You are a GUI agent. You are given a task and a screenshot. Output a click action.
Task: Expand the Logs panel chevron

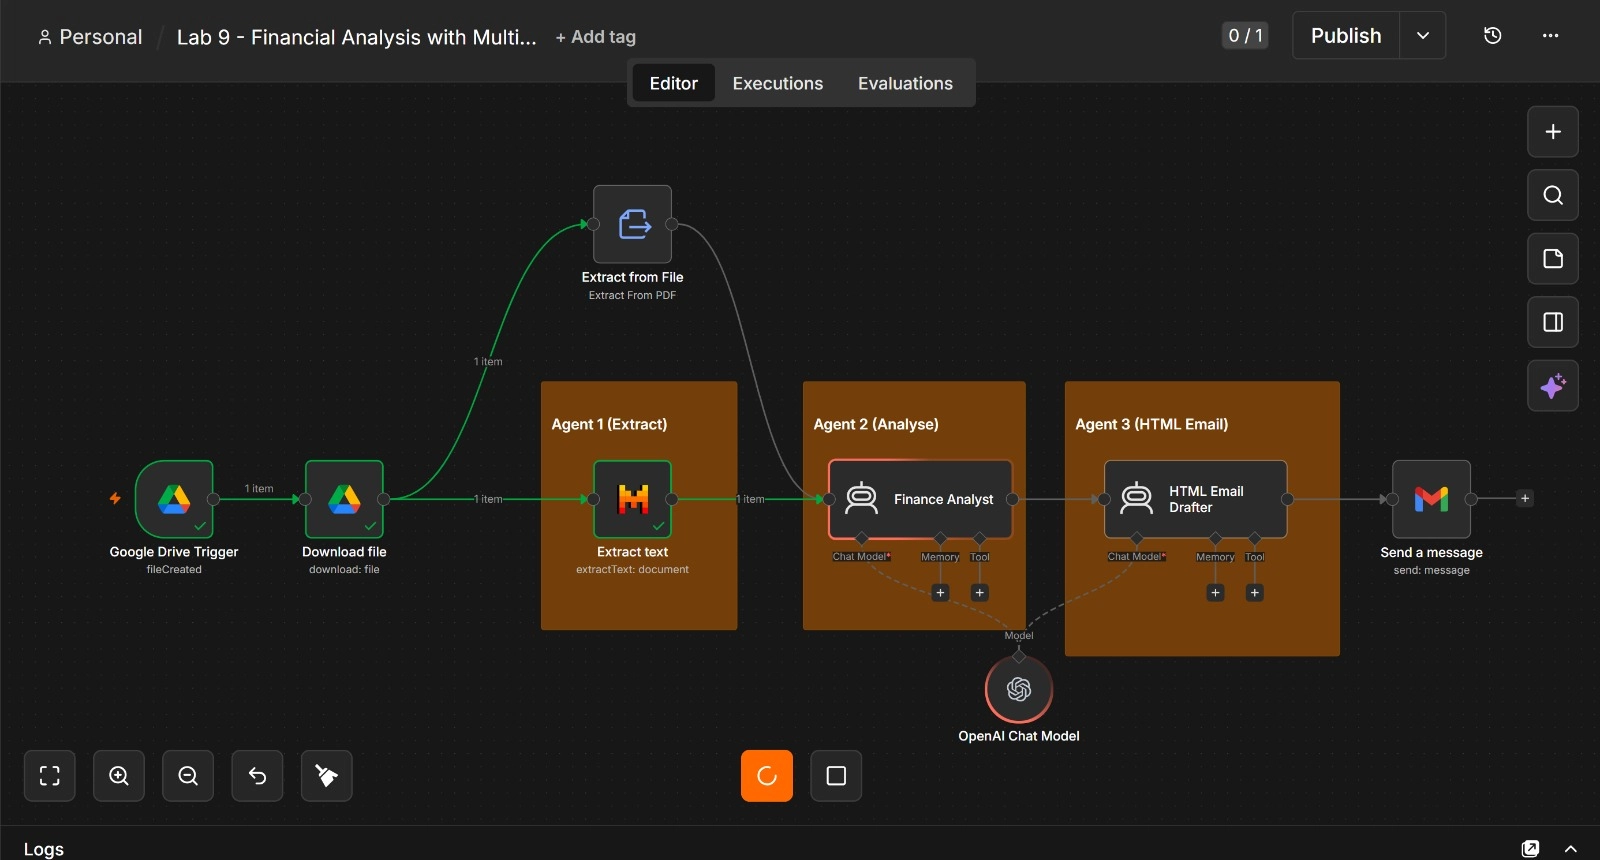click(1571, 849)
